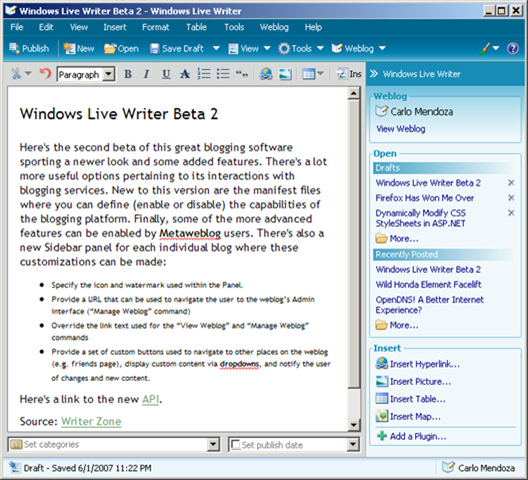Toggle bold formatting
Viewport: 528px width, 480px height.
click(128, 74)
